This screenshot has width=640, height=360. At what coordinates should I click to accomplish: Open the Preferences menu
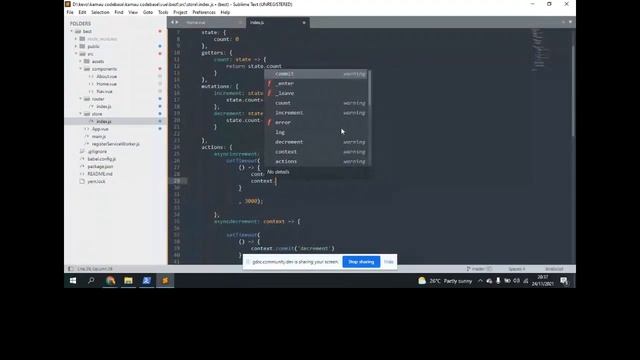tap(204, 12)
